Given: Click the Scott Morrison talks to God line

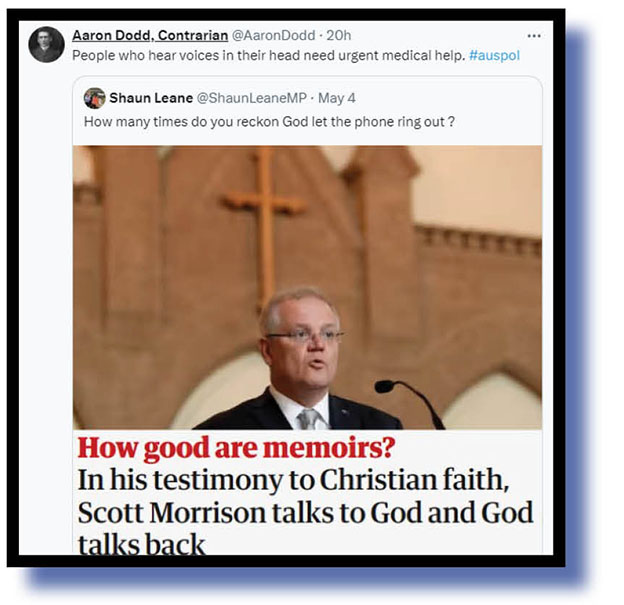Looking at the screenshot, I should click(x=305, y=513).
